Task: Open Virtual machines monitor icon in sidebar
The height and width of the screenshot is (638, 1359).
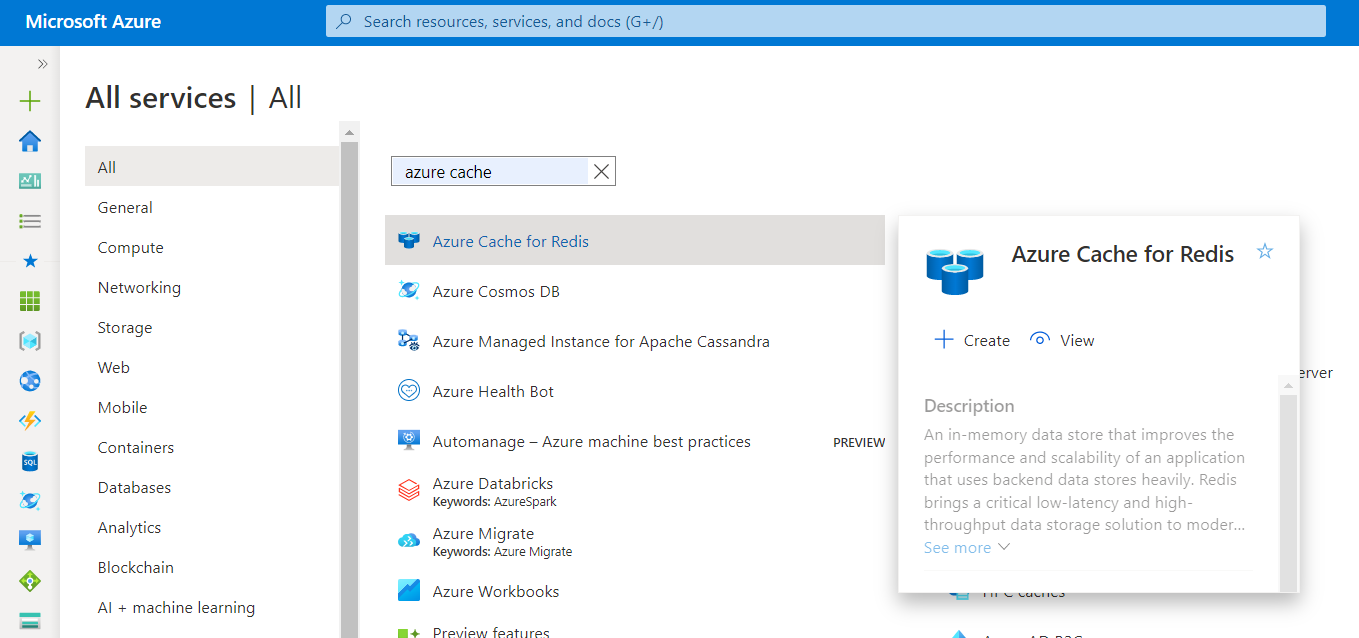Action: click(30, 540)
